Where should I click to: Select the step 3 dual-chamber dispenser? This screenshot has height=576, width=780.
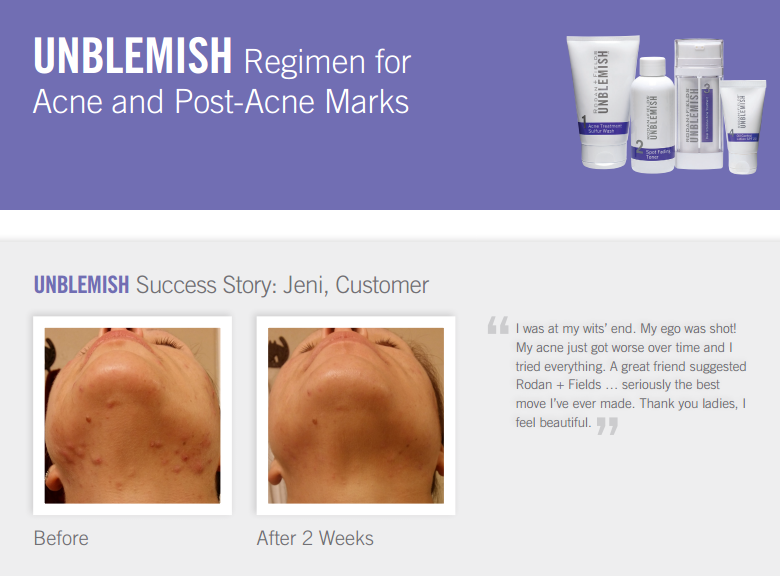698,104
